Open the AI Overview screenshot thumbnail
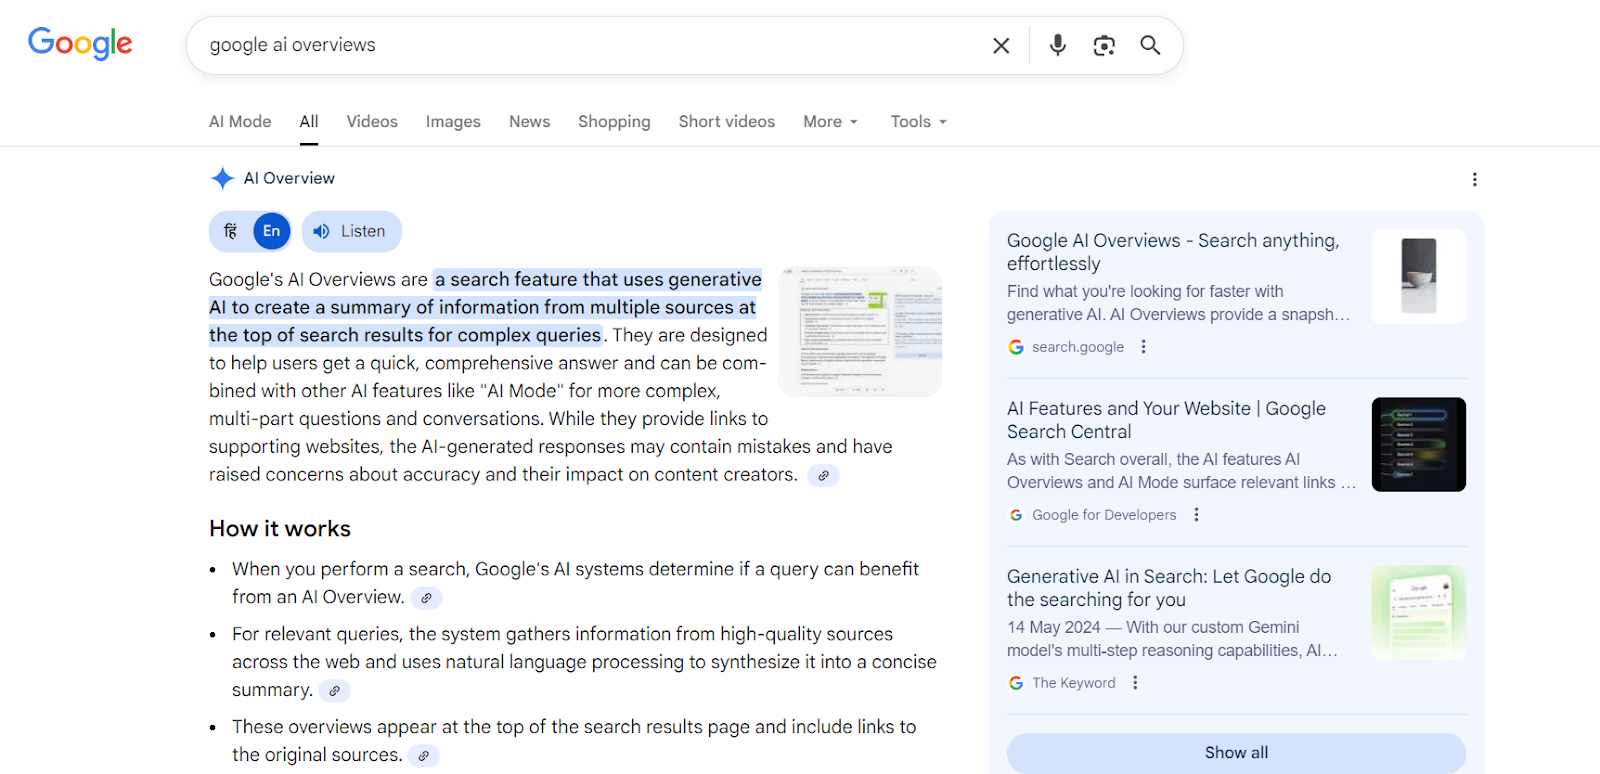This screenshot has height=774, width=1600. pyautogui.click(x=860, y=331)
